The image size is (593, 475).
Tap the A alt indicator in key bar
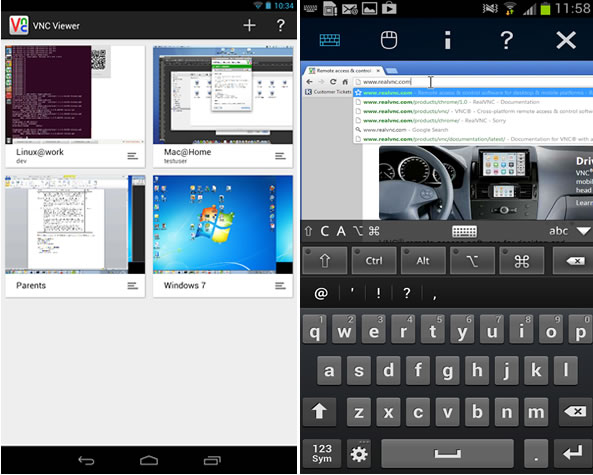(x=341, y=231)
